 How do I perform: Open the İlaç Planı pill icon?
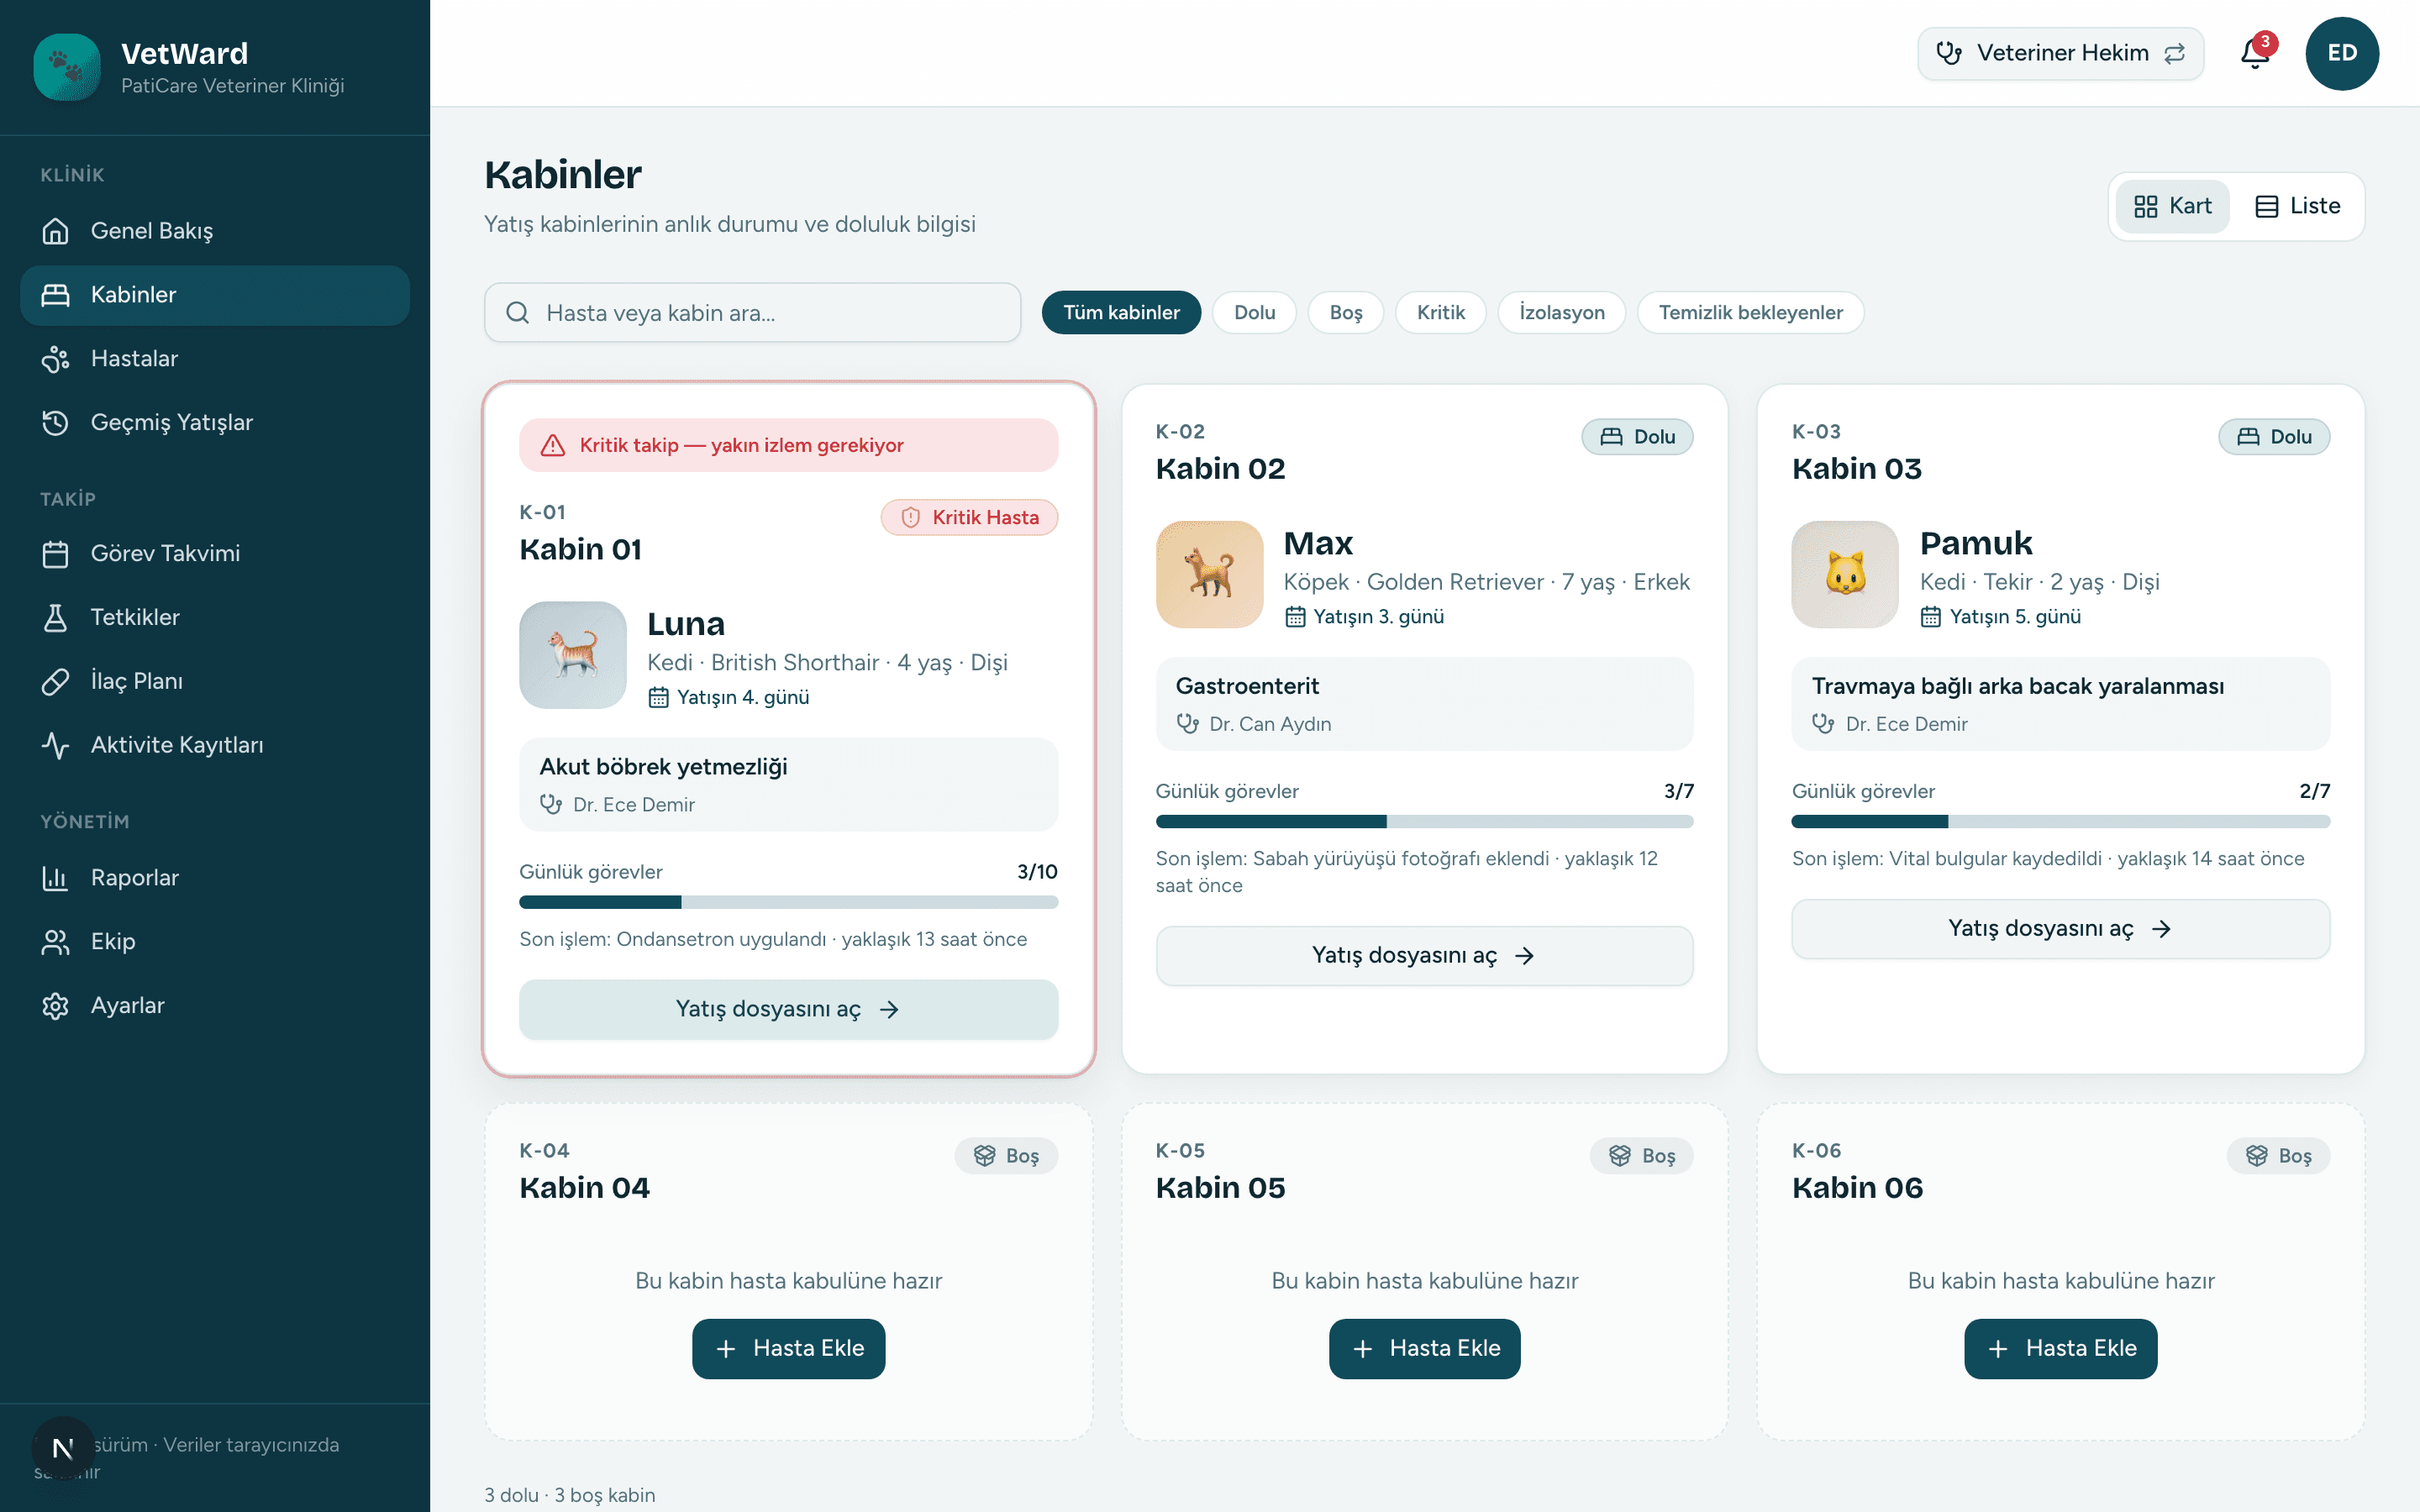click(x=55, y=681)
